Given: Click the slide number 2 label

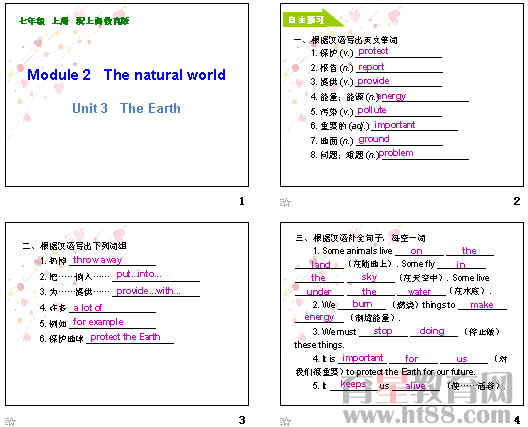Looking at the screenshot, I should [517, 201].
